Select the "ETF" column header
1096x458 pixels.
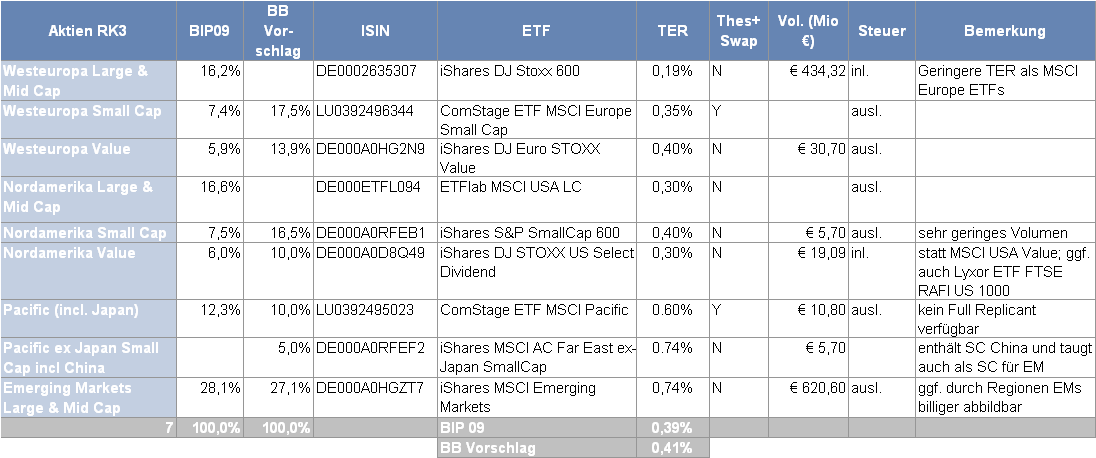537,31
